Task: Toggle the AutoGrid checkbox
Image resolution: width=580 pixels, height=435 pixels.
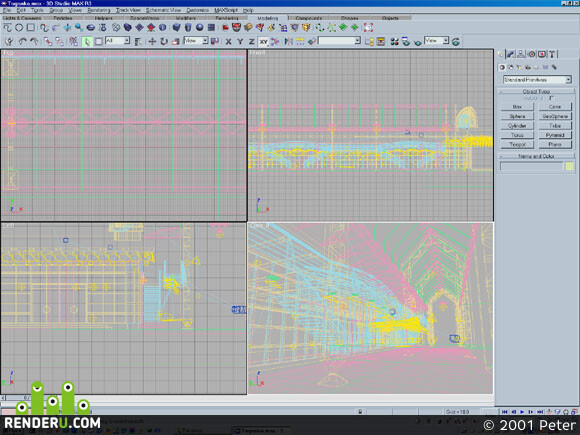Action: click(552, 98)
